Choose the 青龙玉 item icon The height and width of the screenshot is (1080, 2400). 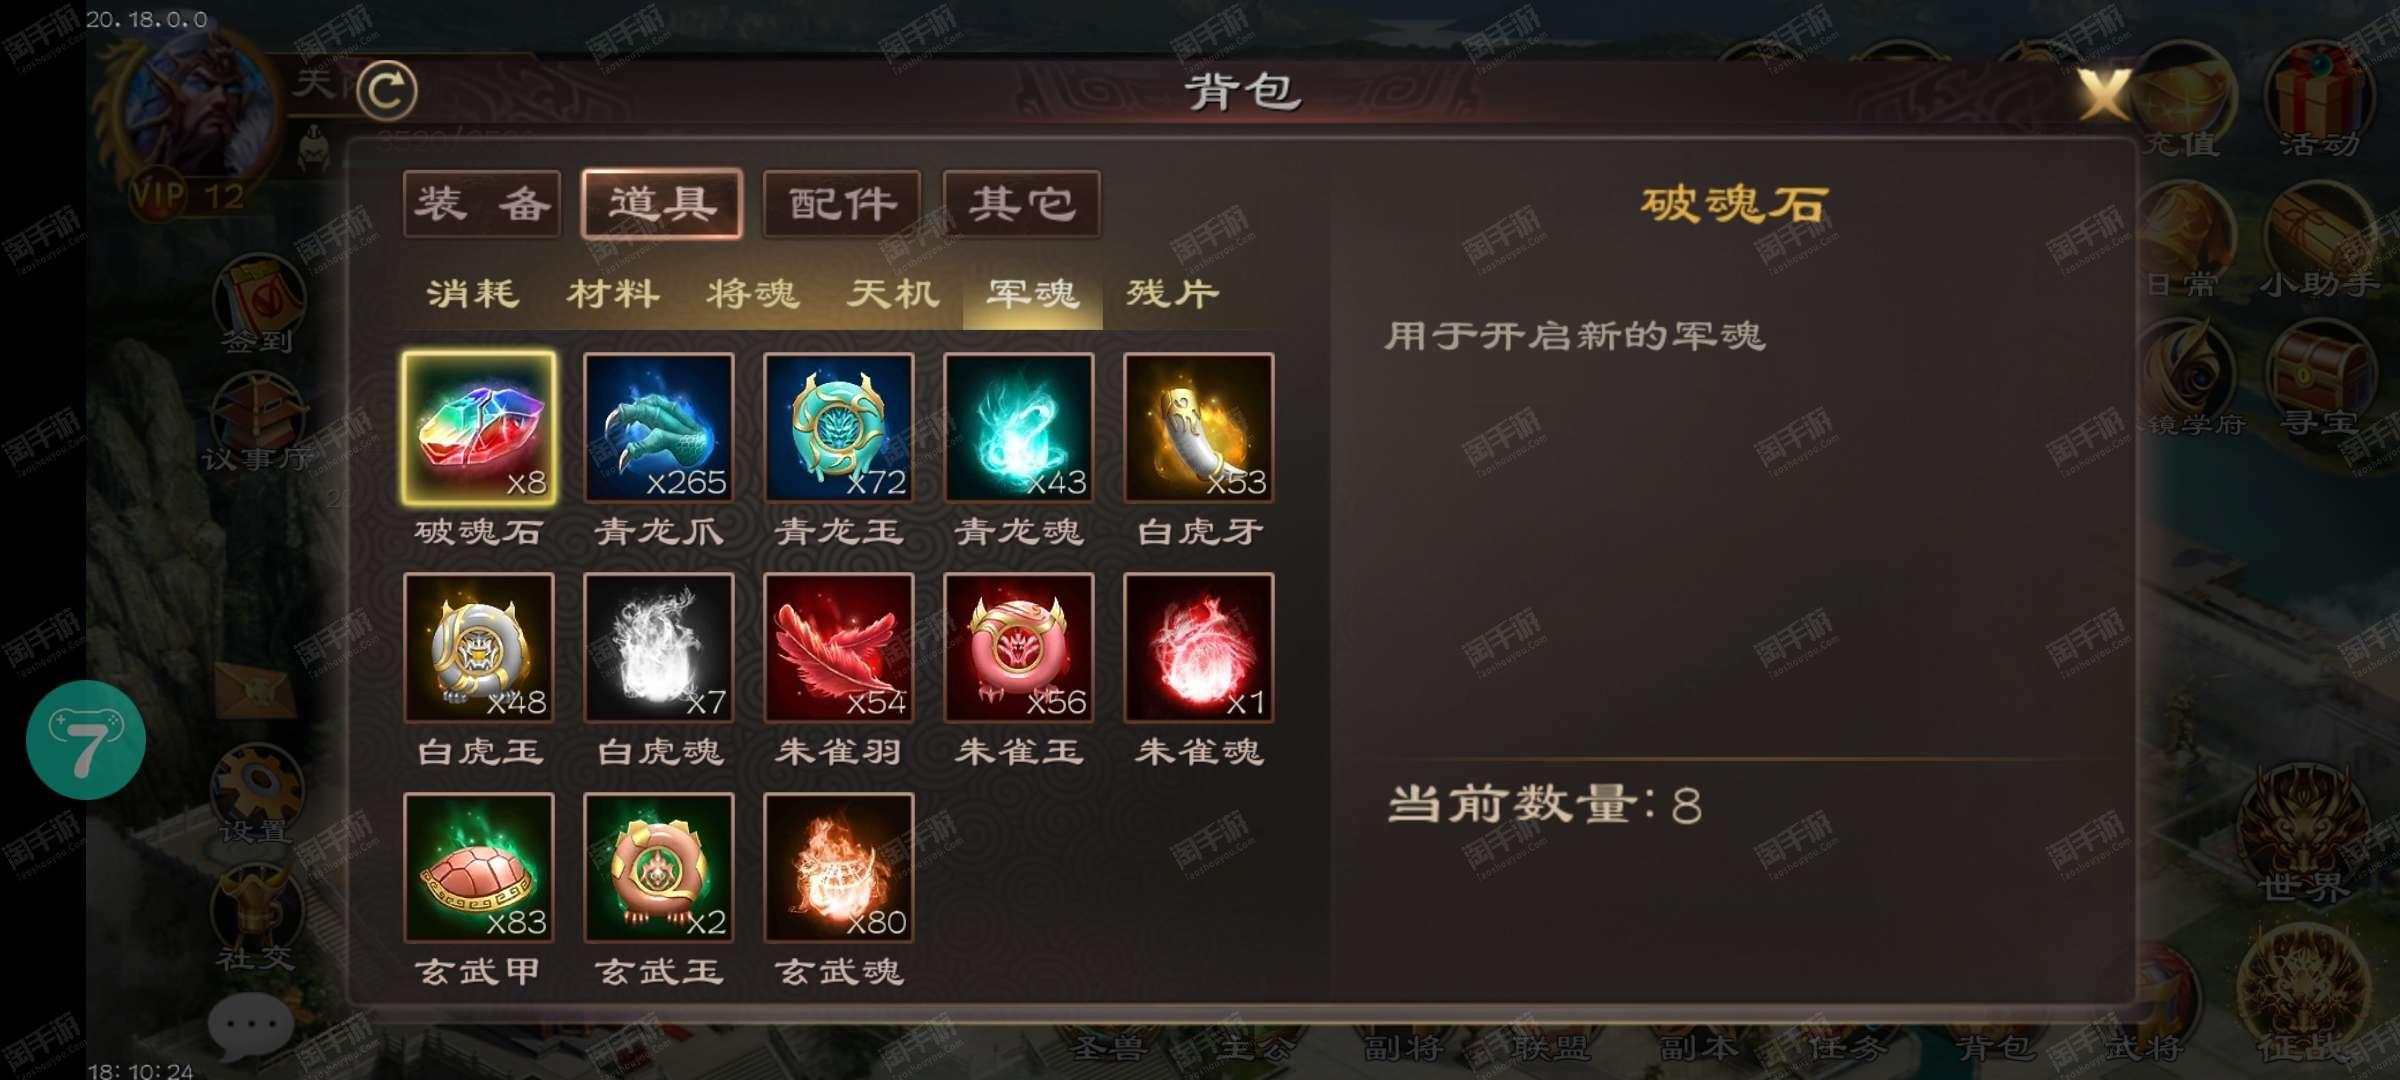(839, 428)
